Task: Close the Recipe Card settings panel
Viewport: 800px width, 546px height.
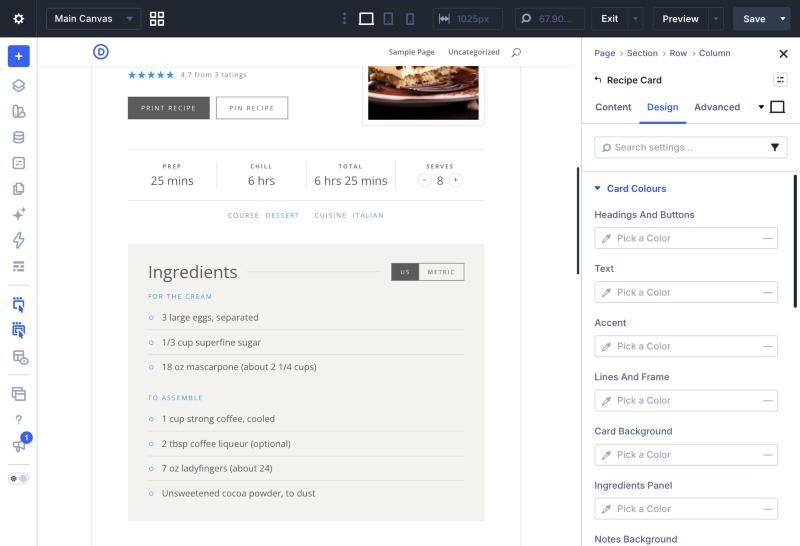Action: 784,54
